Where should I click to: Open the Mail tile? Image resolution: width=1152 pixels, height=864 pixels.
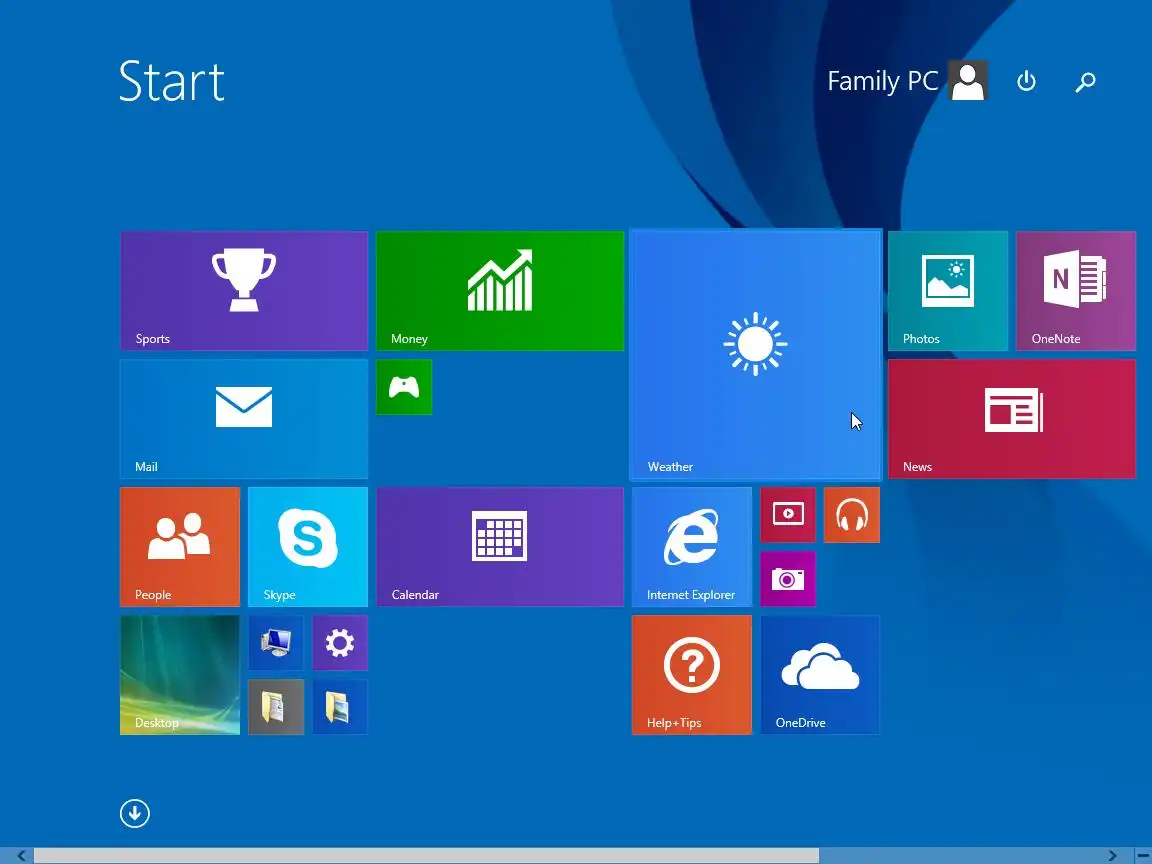(244, 419)
